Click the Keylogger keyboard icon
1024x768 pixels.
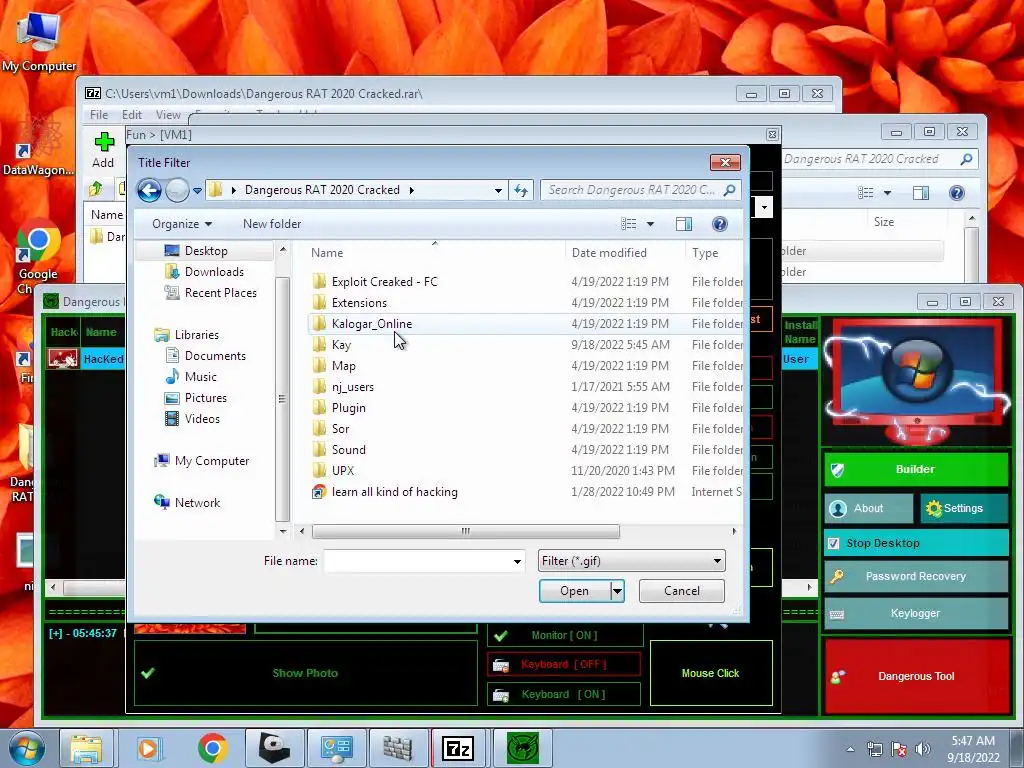(837, 614)
